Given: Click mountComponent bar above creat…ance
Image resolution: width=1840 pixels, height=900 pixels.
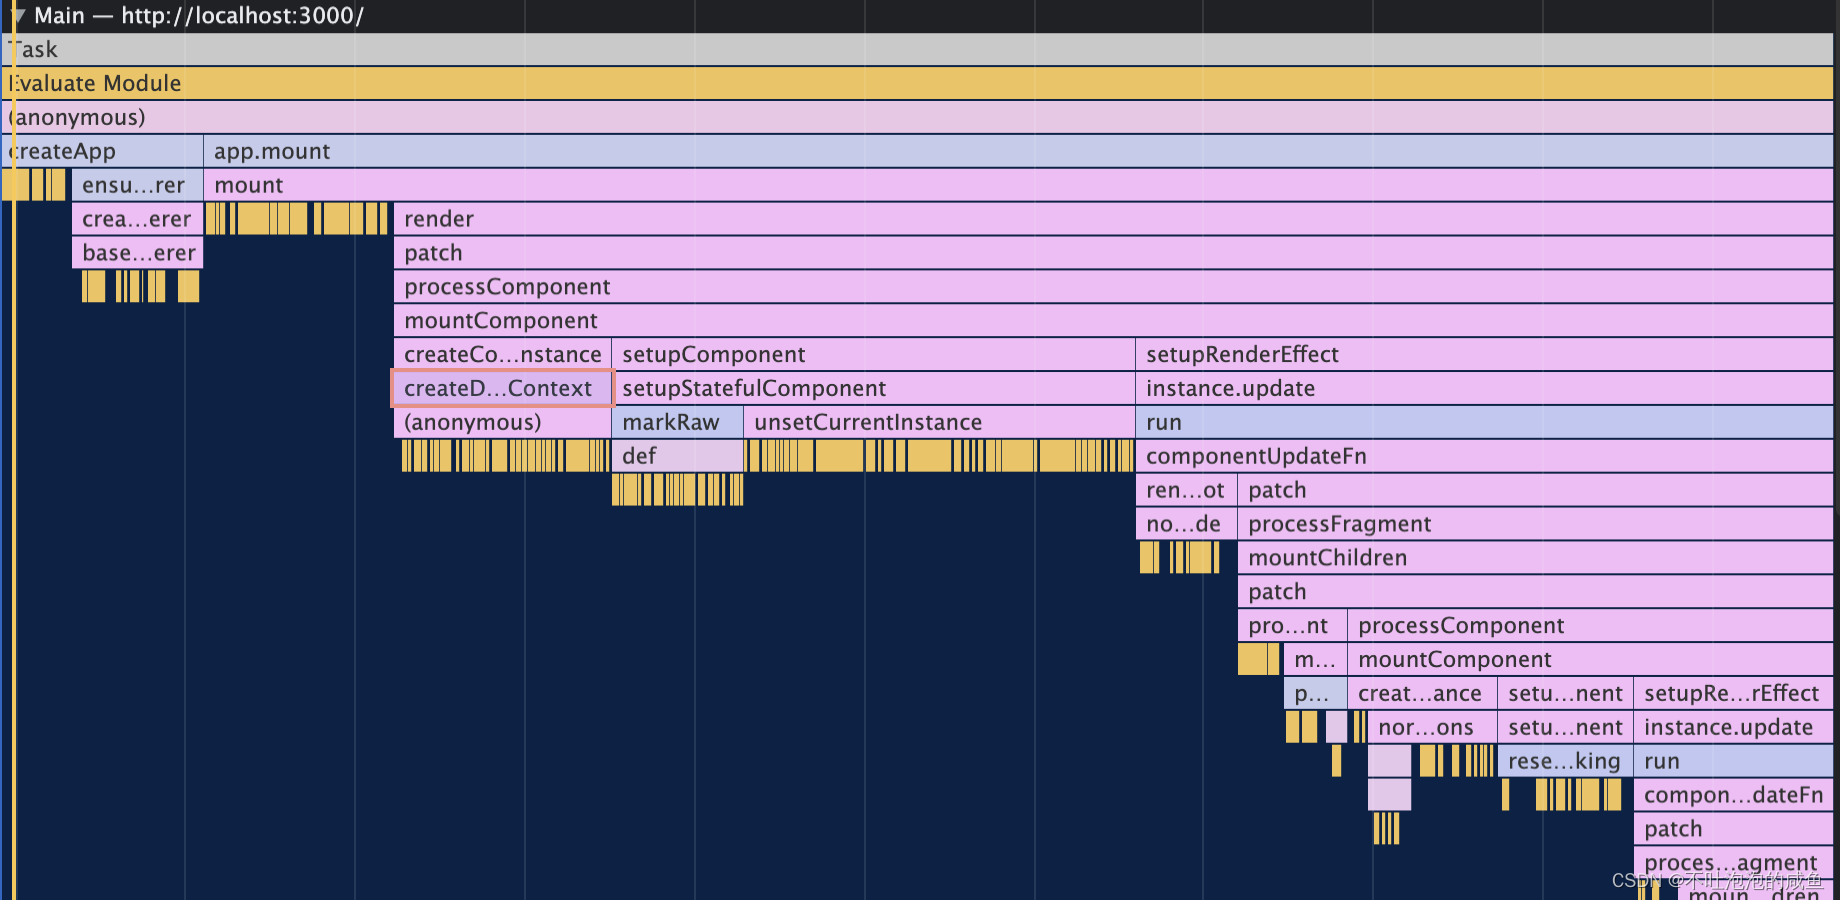Looking at the screenshot, I should pyautogui.click(x=1591, y=661).
